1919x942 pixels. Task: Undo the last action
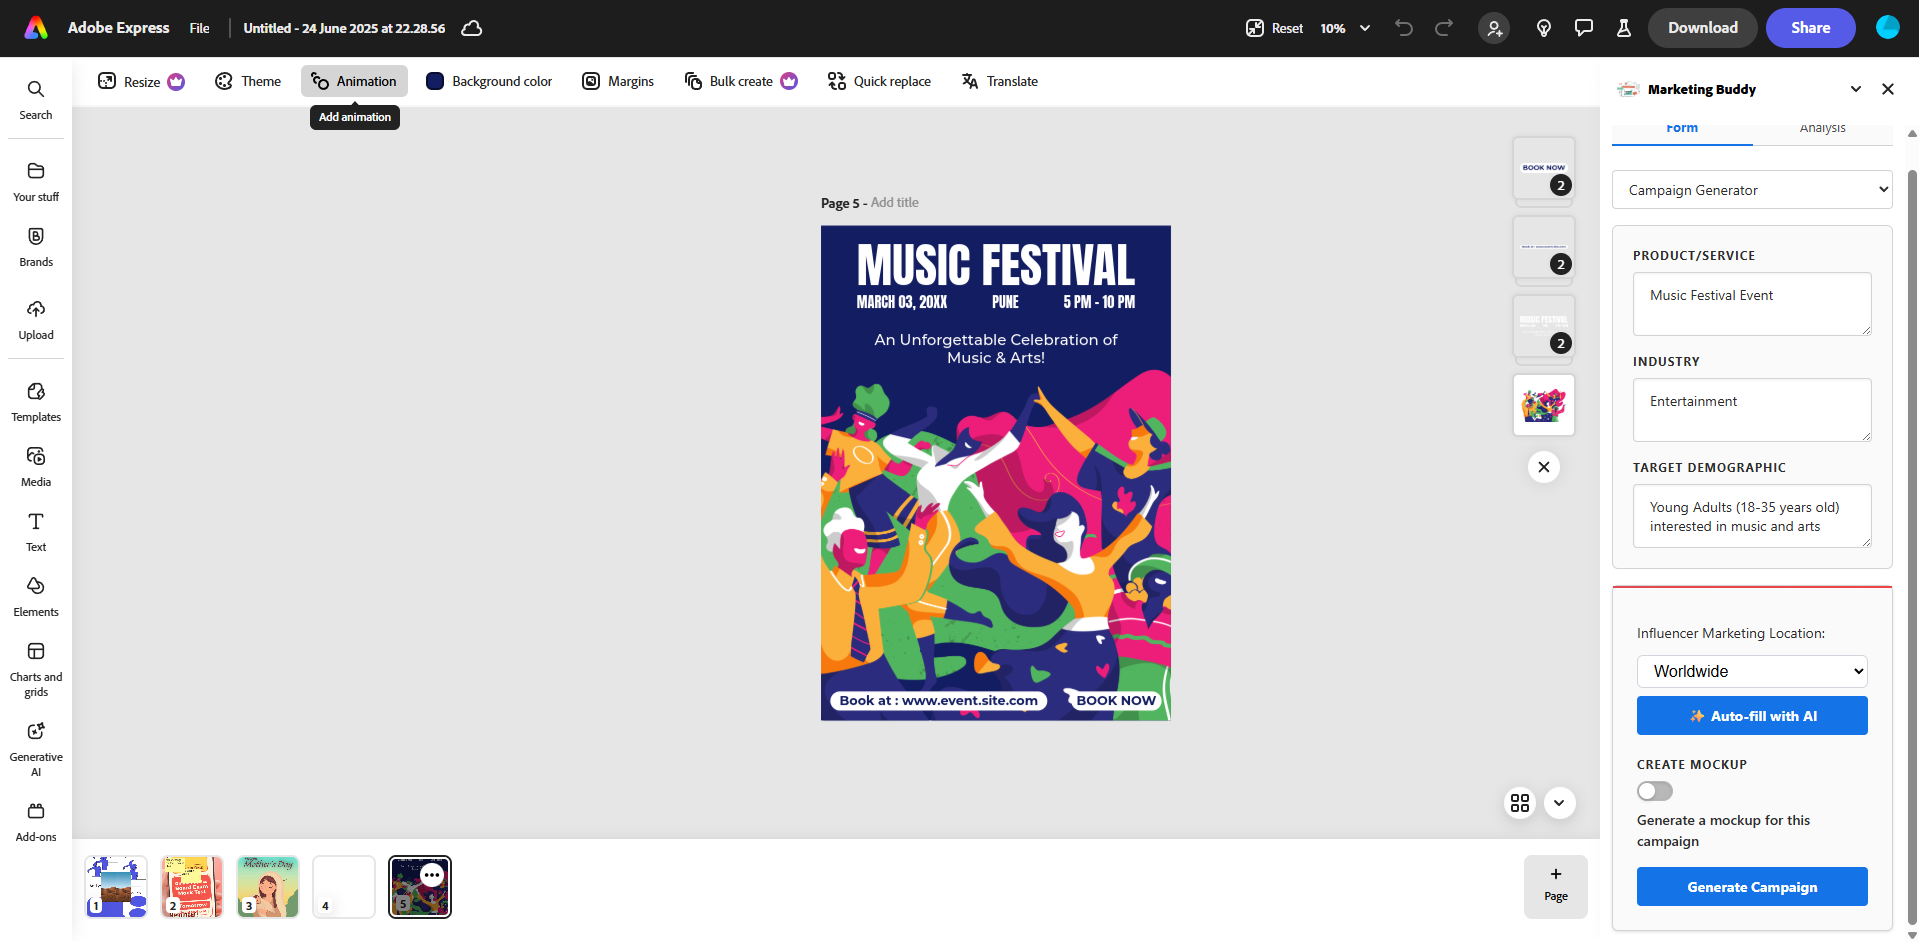pos(1404,28)
